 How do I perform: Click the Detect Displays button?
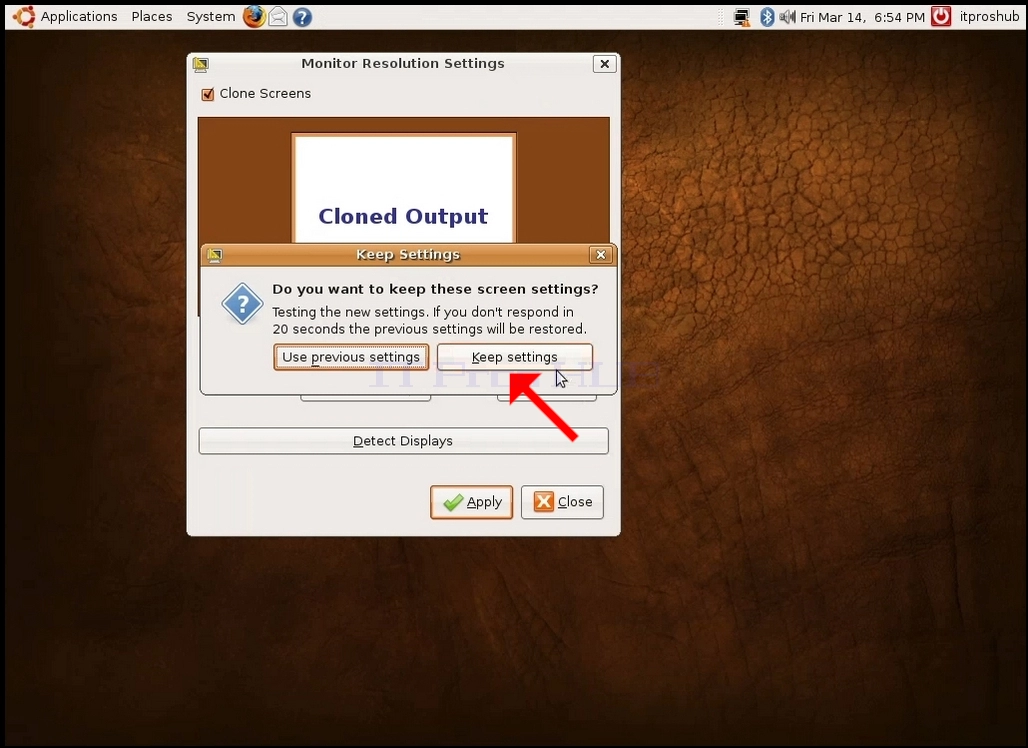[x=403, y=441]
